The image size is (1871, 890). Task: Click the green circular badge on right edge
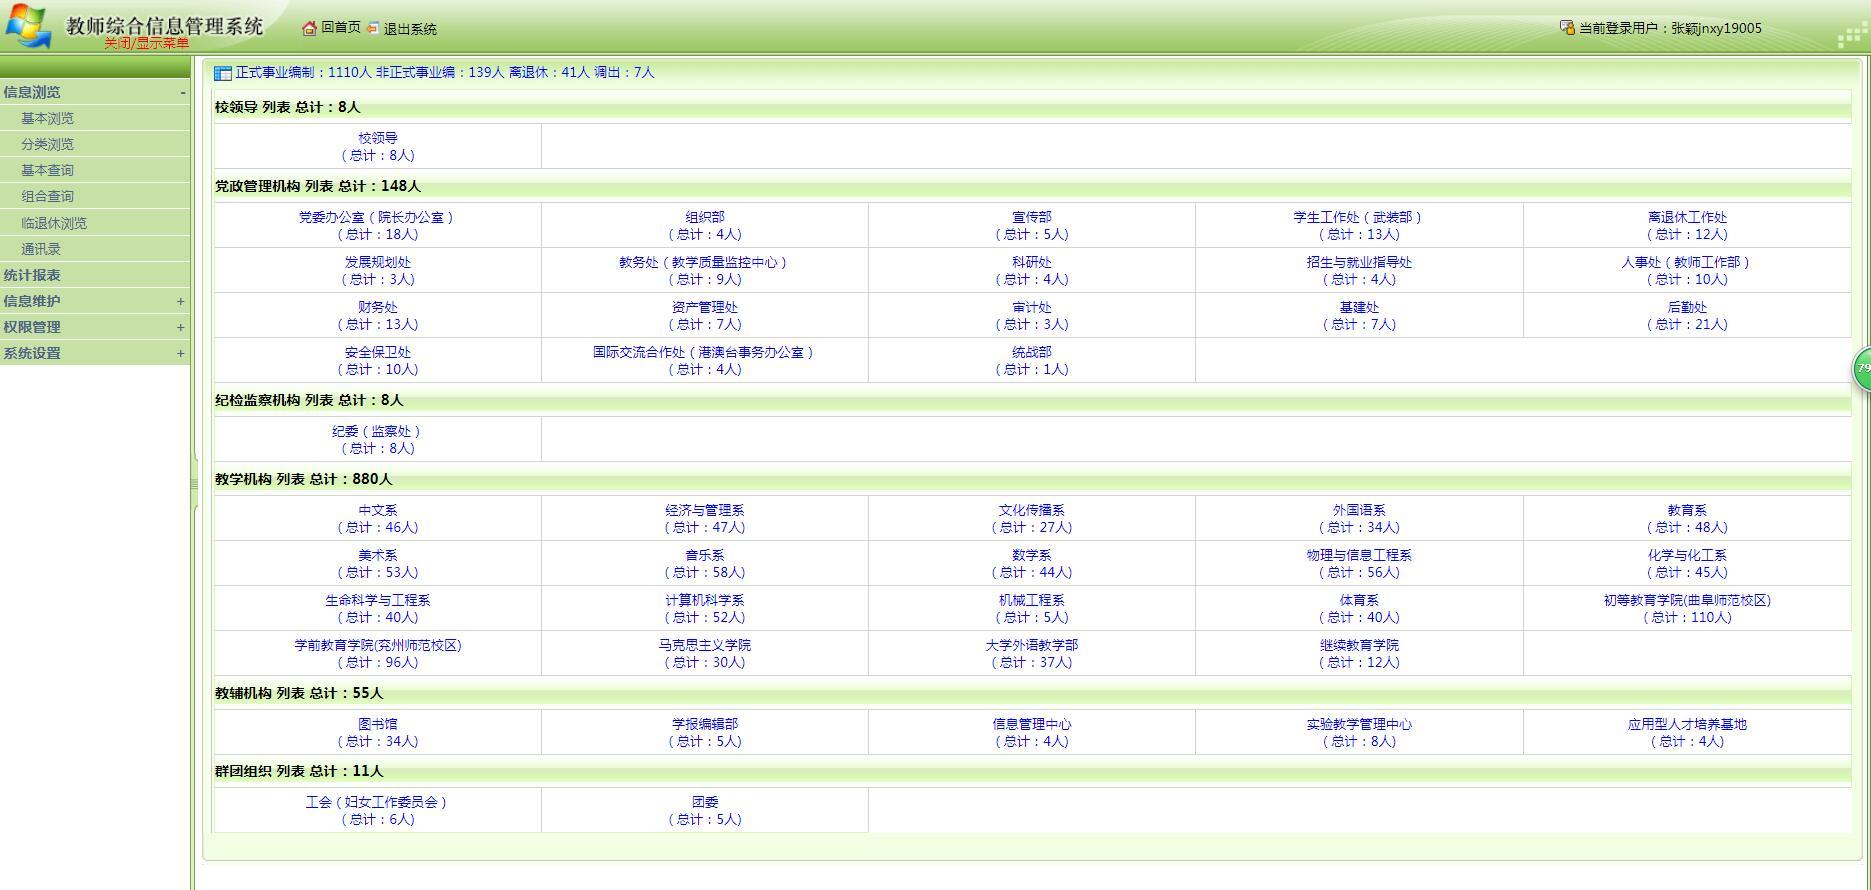coord(1862,369)
